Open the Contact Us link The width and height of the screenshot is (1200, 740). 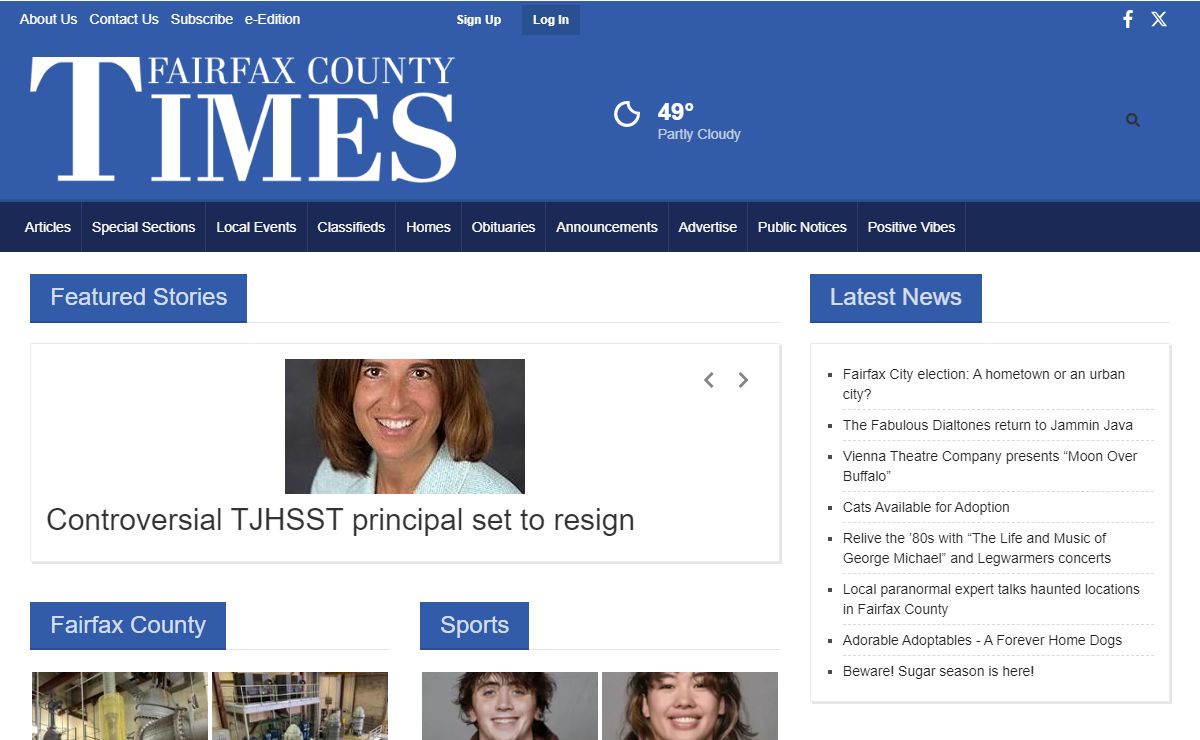124,19
